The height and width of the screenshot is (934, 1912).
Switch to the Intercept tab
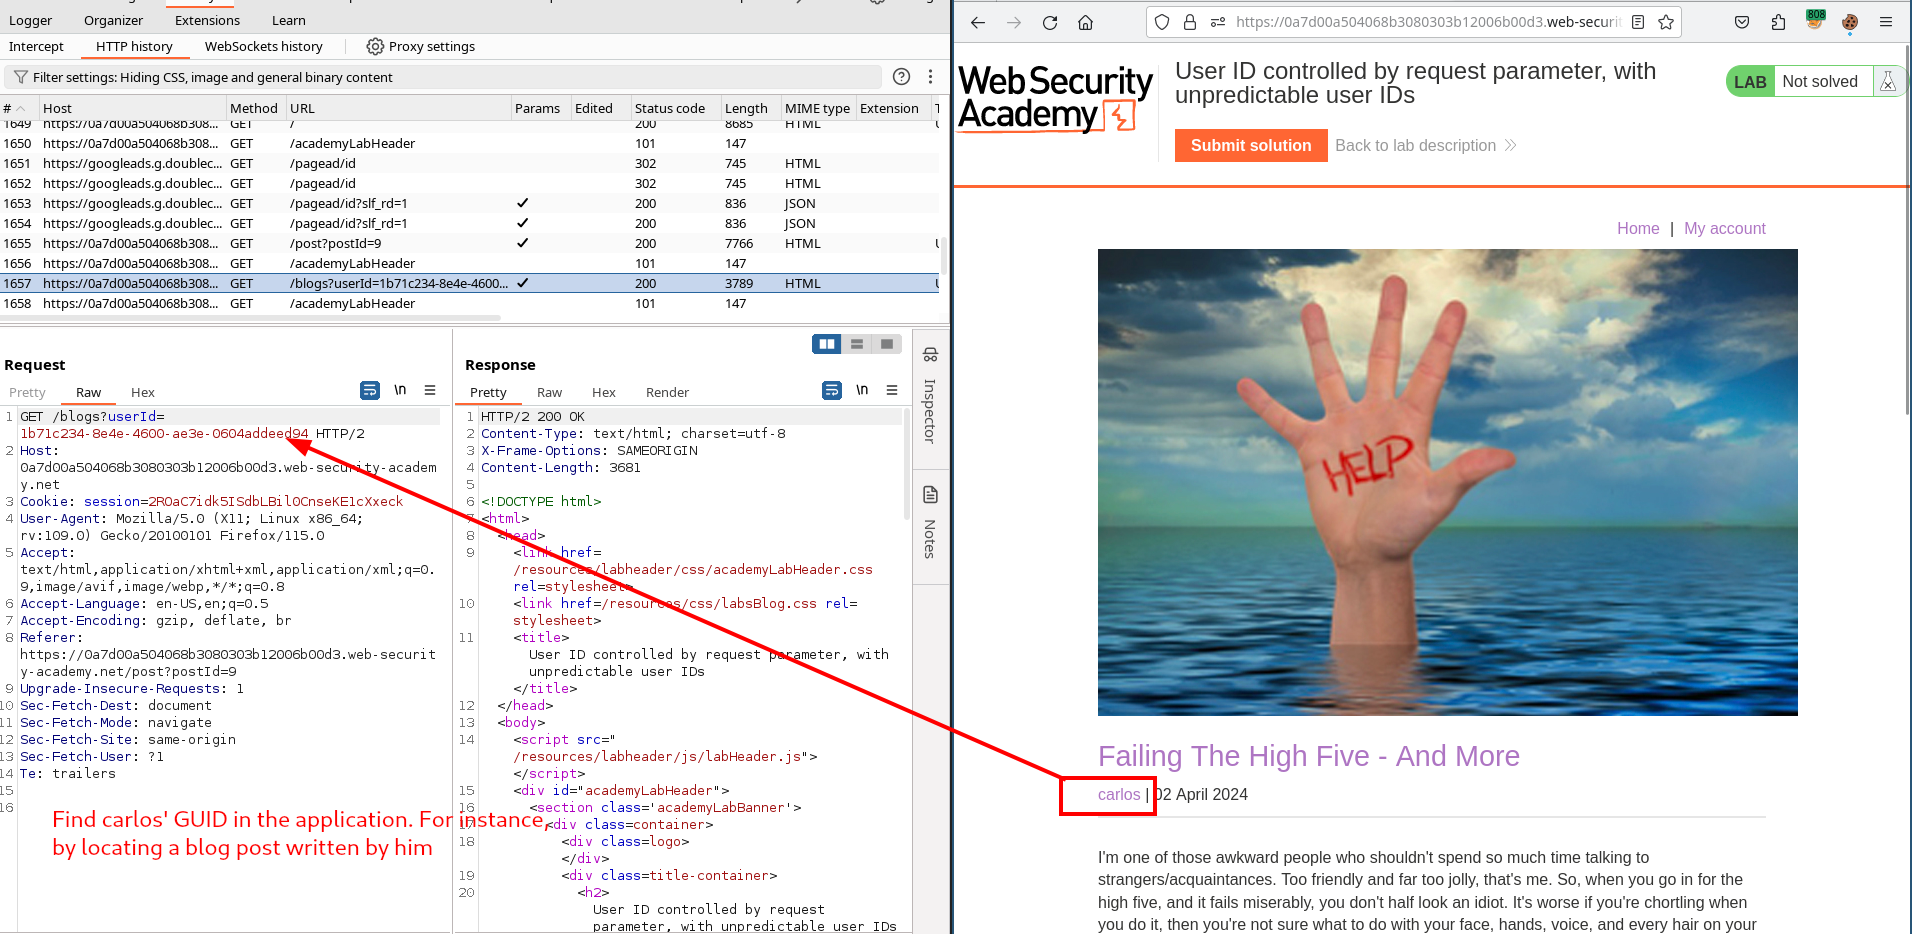(x=36, y=46)
